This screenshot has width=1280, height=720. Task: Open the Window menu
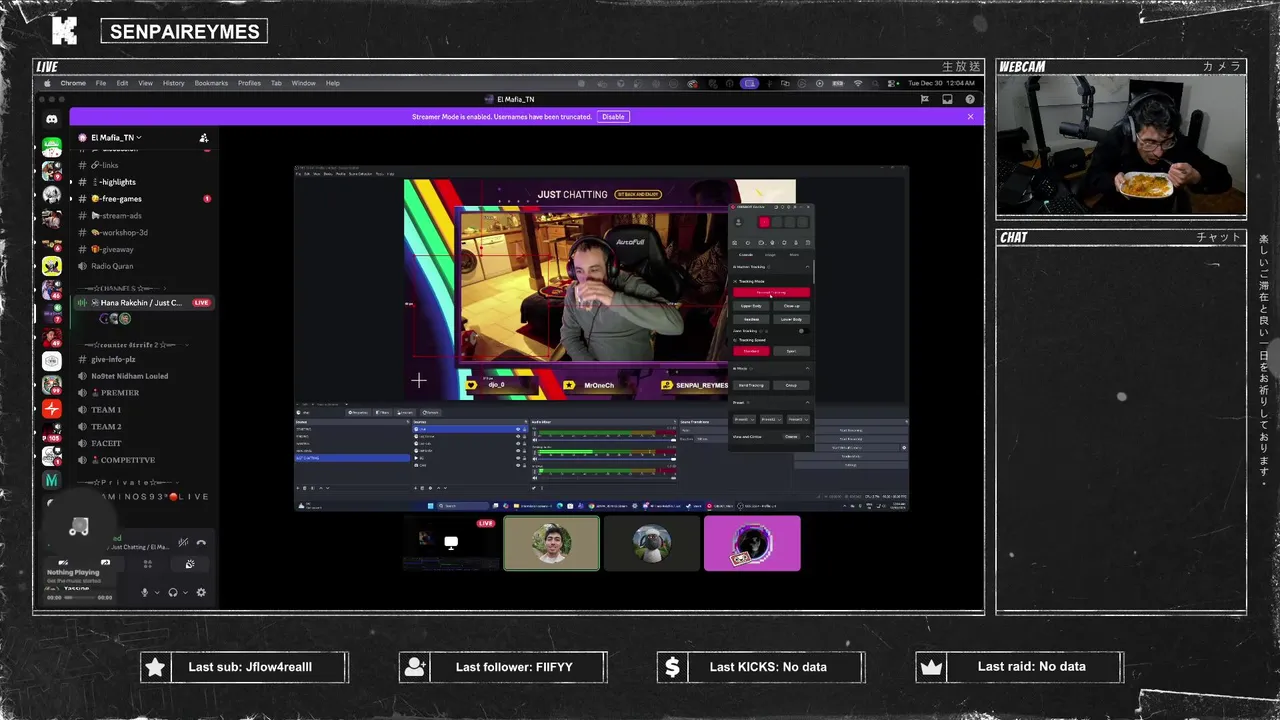click(303, 83)
